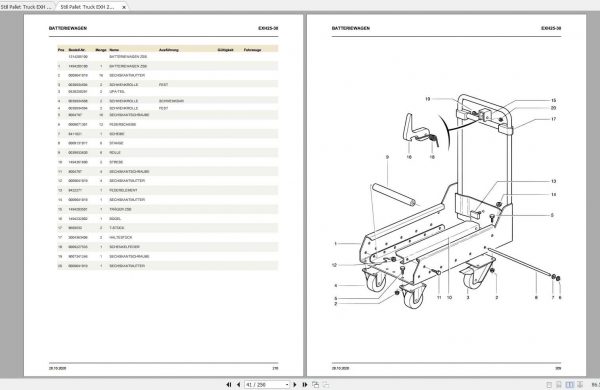This screenshot has width=600, height=390.
Task: Click the EXH25-30 label on the left page
Action: (x=268, y=28)
